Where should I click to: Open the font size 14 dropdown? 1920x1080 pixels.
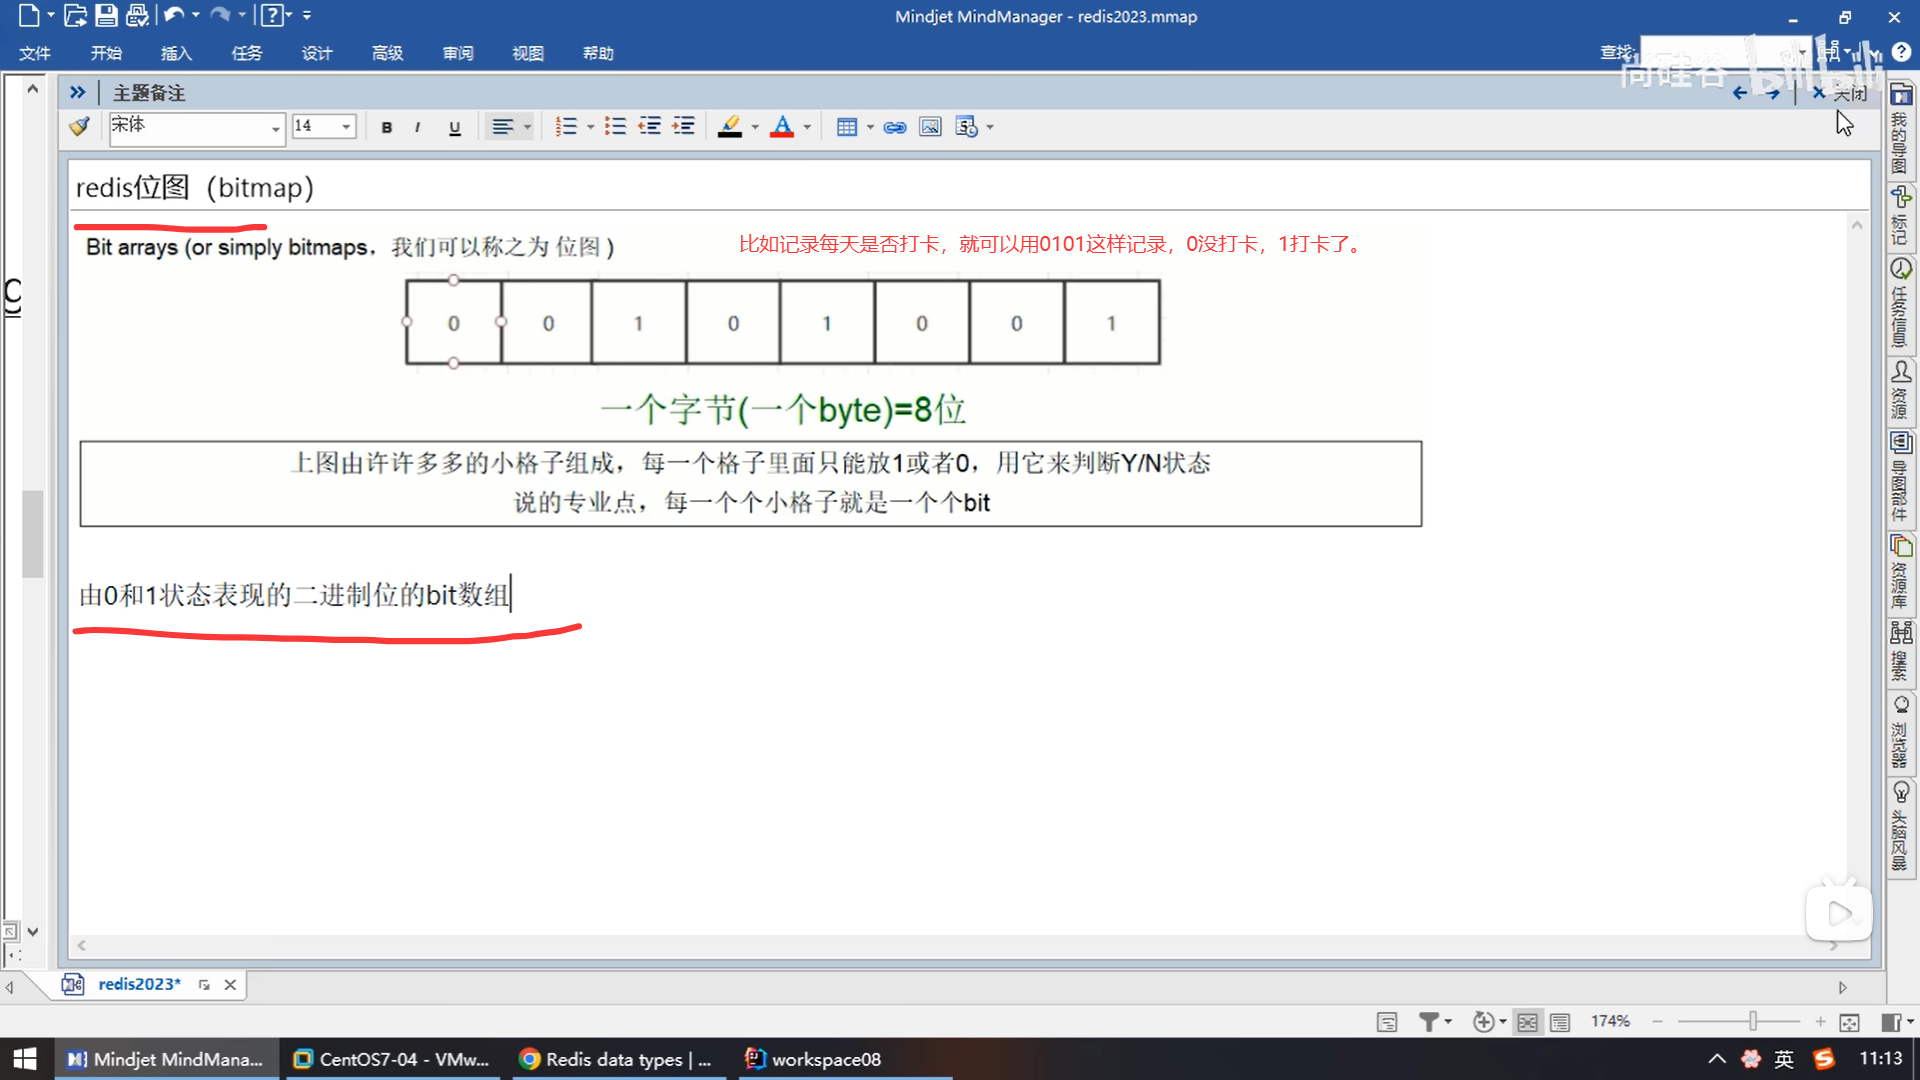(x=346, y=127)
